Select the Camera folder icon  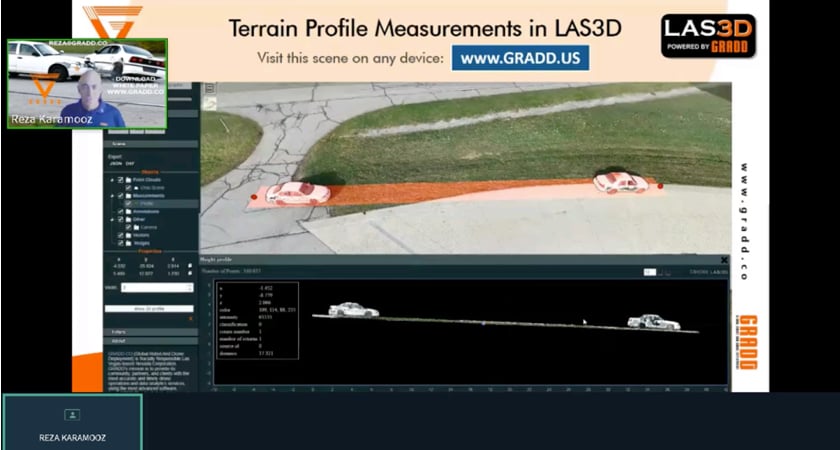point(137,228)
